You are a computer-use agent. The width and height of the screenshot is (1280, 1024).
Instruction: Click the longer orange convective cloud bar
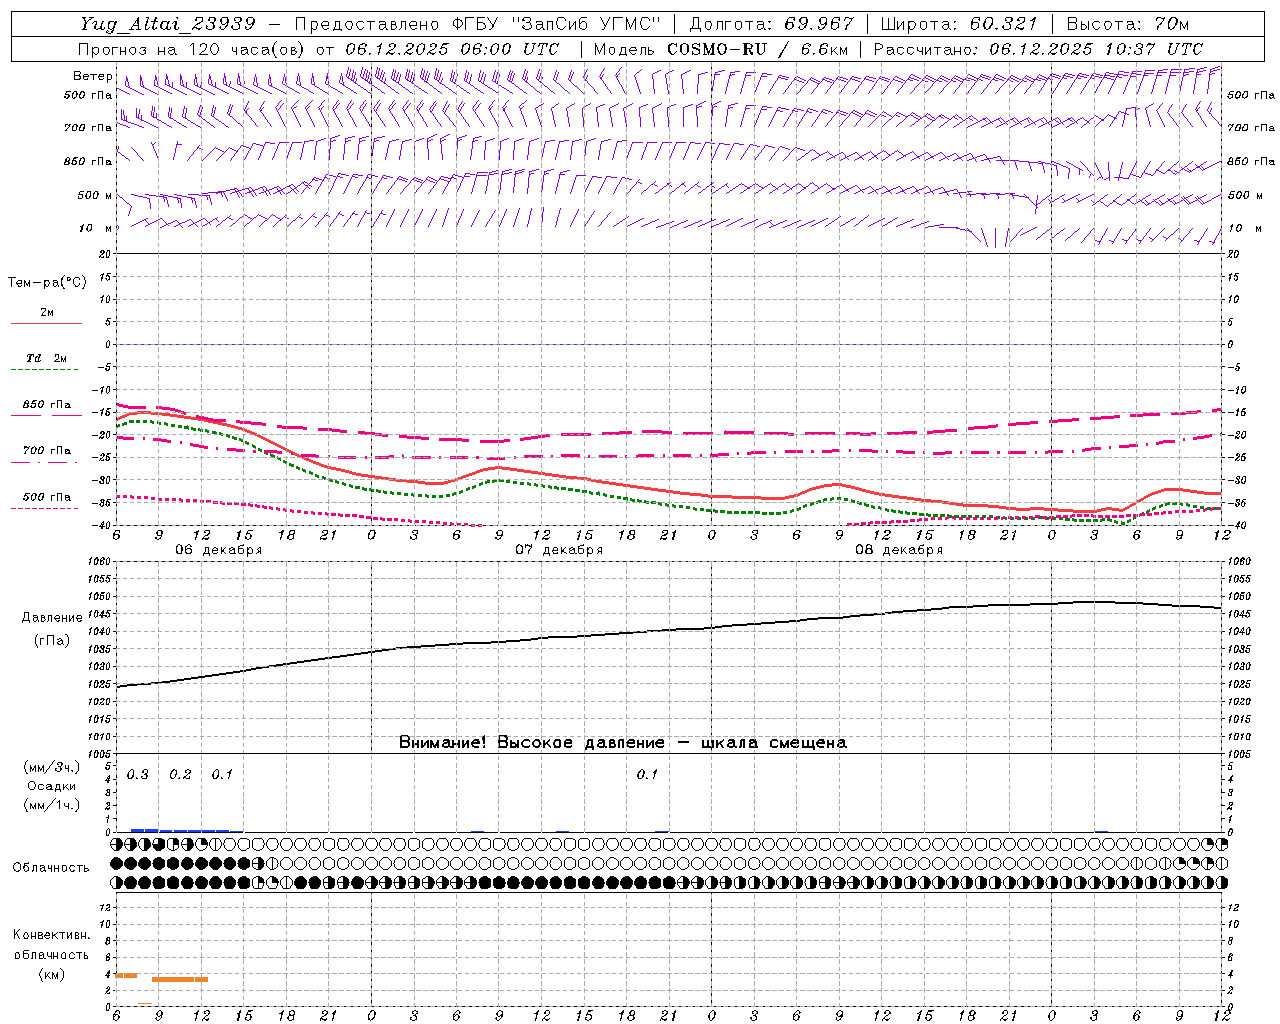point(180,979)
